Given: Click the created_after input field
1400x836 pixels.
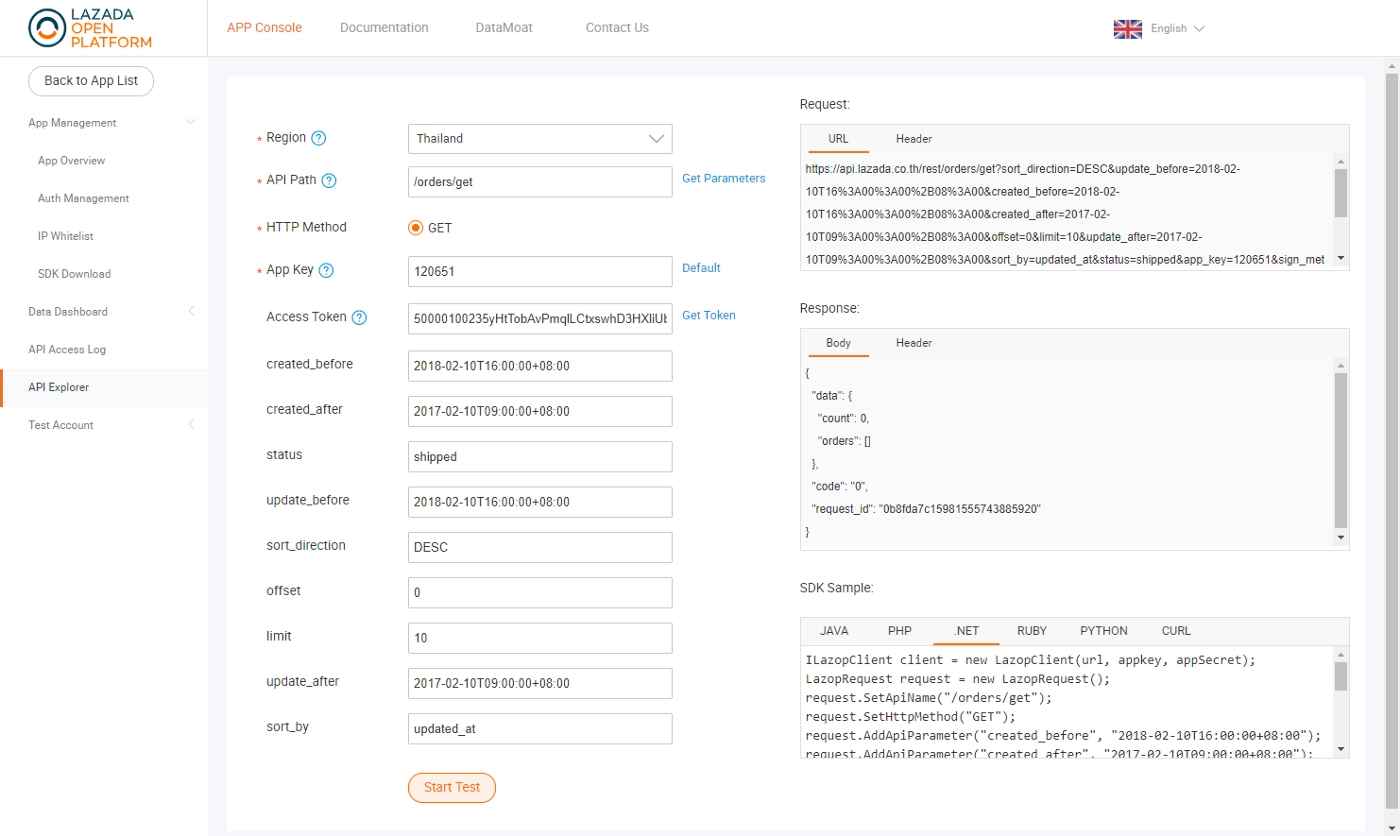Looking at the screenshot, I should pyautogui.click(x=540, y=411).
